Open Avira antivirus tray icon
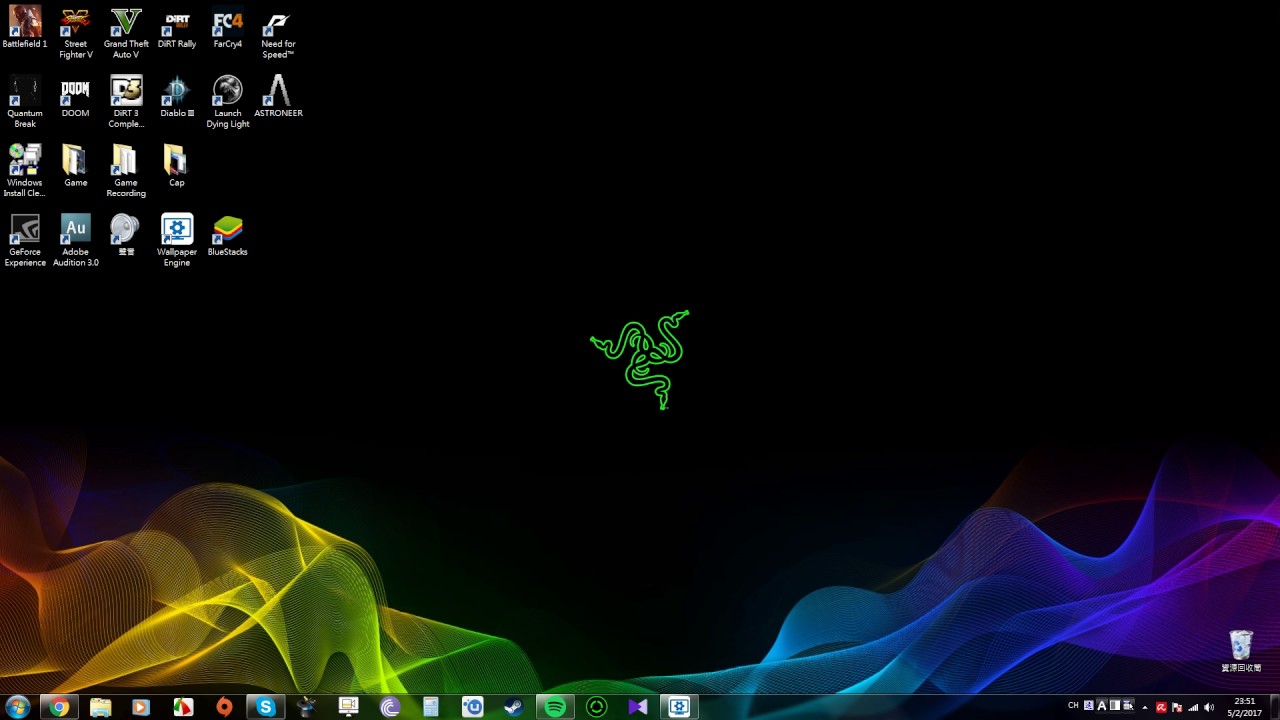Screen dimensions: 1280x720 [1161, 707]
